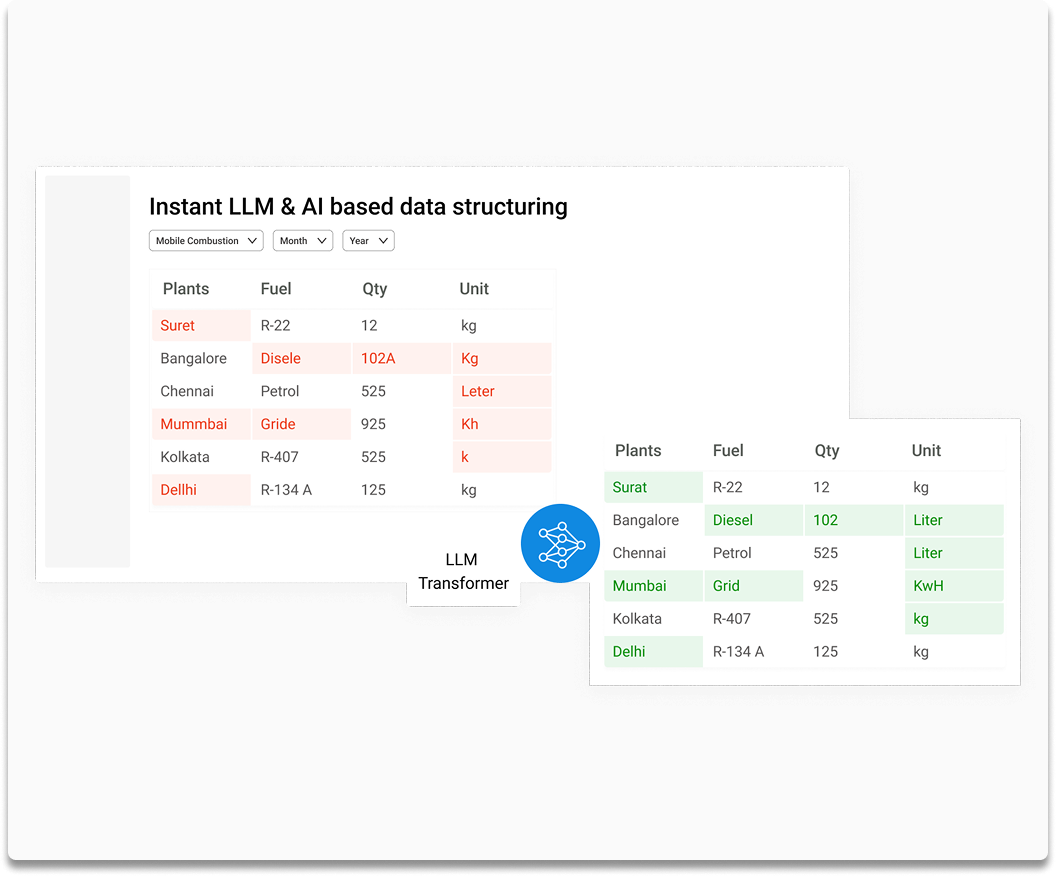Click the gray sidebar panel on the left
The height and width of the screenshot is (876, 1056).
pyautogui.click(x=87, y=370)
